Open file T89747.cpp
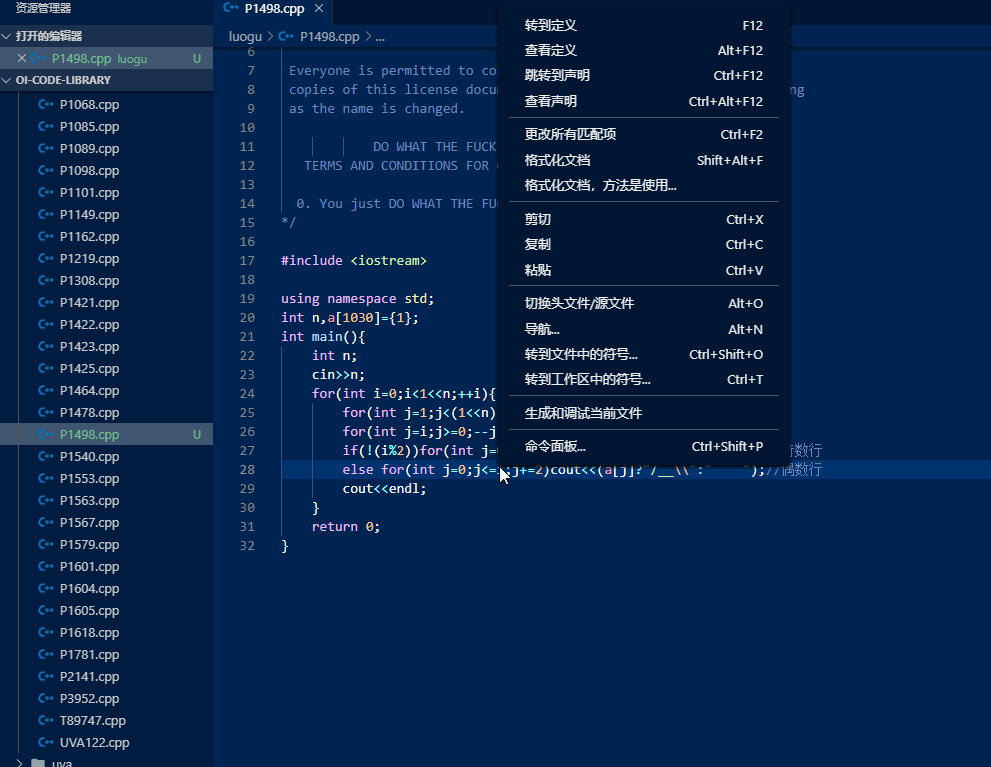The height and width of the screenshot is (767, 991). tap(93, 721)
